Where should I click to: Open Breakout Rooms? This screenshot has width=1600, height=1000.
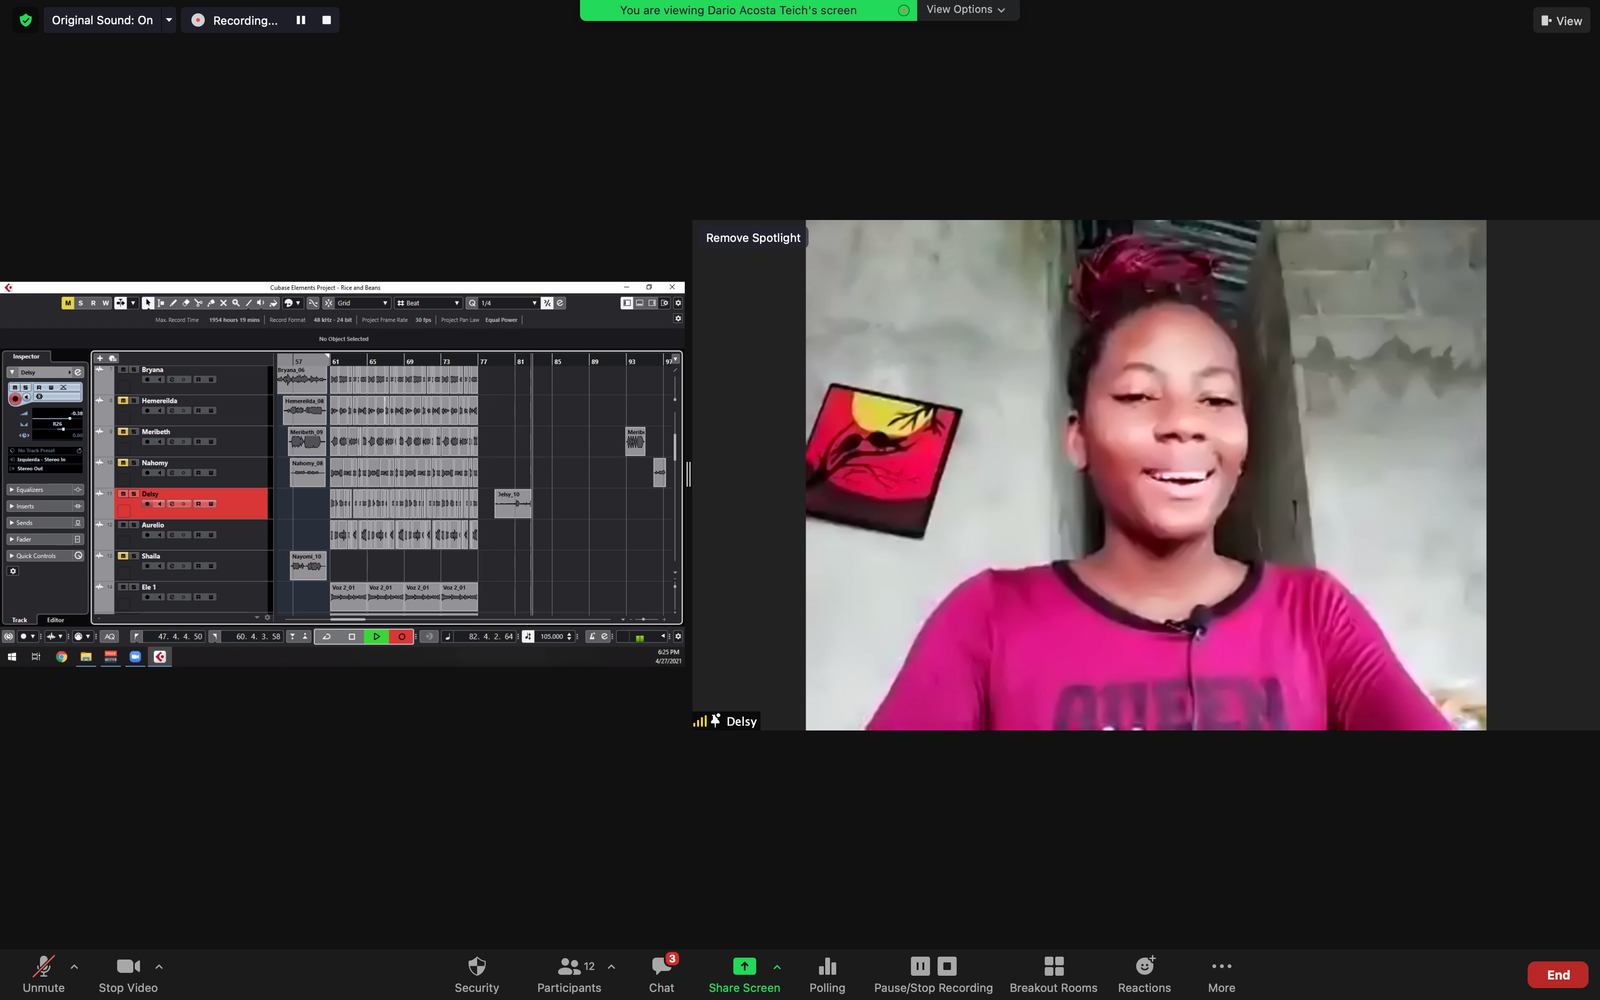pyautogui.click(x=1053, y=974)
